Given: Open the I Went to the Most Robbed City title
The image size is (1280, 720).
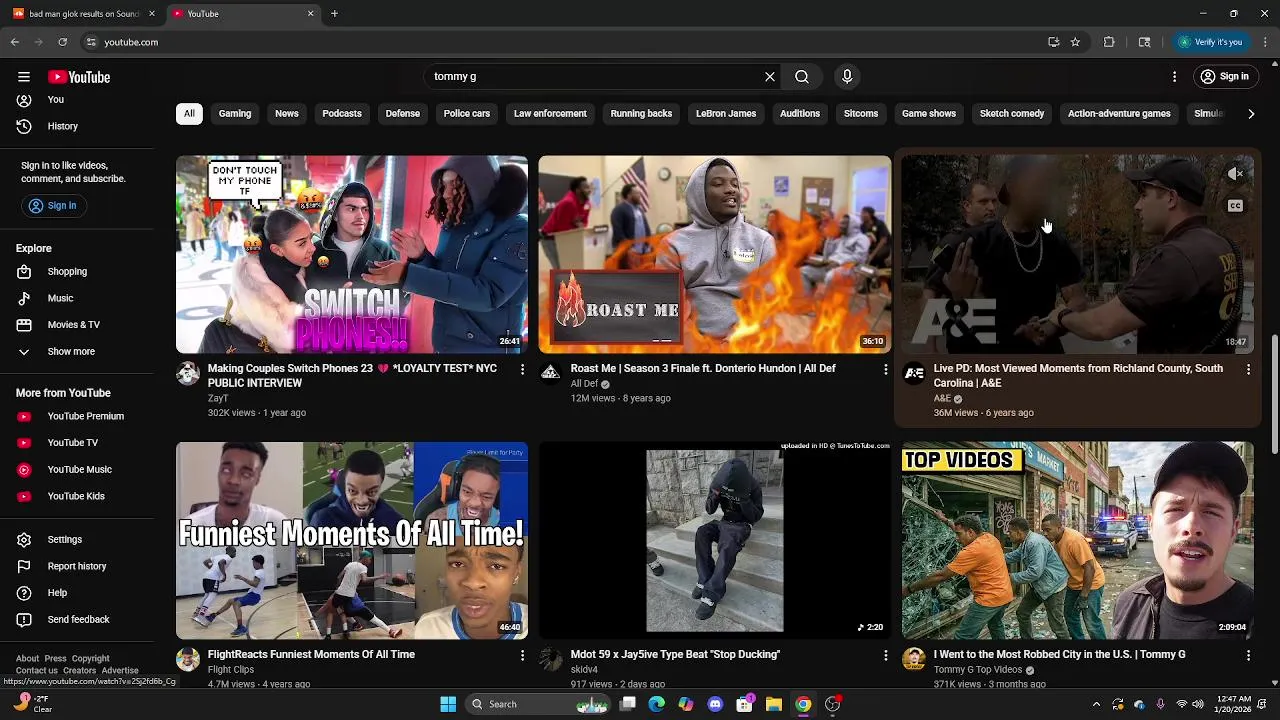Looking at the screenshot, I should 1059,655.
